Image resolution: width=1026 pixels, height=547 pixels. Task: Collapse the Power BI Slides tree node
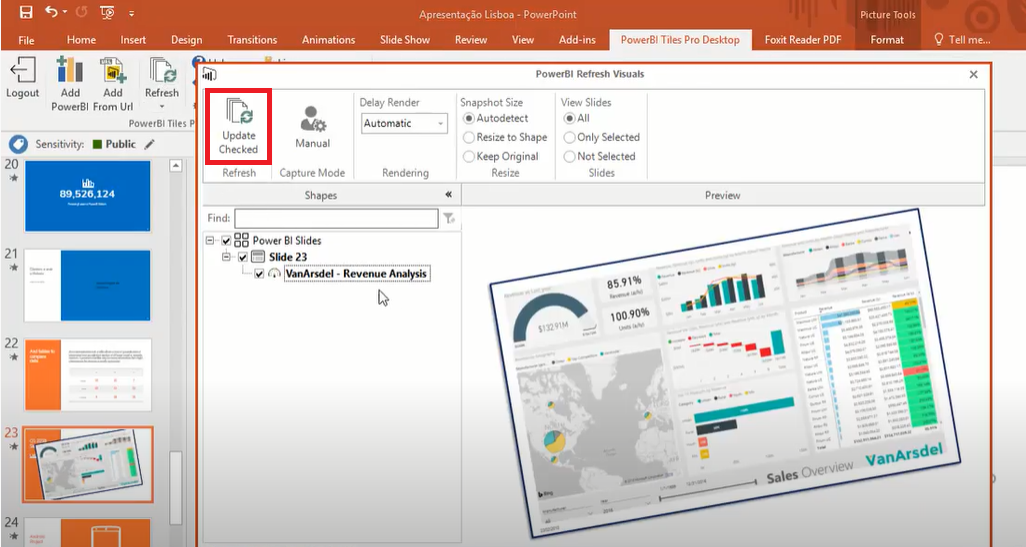click(x=210, y=240)
